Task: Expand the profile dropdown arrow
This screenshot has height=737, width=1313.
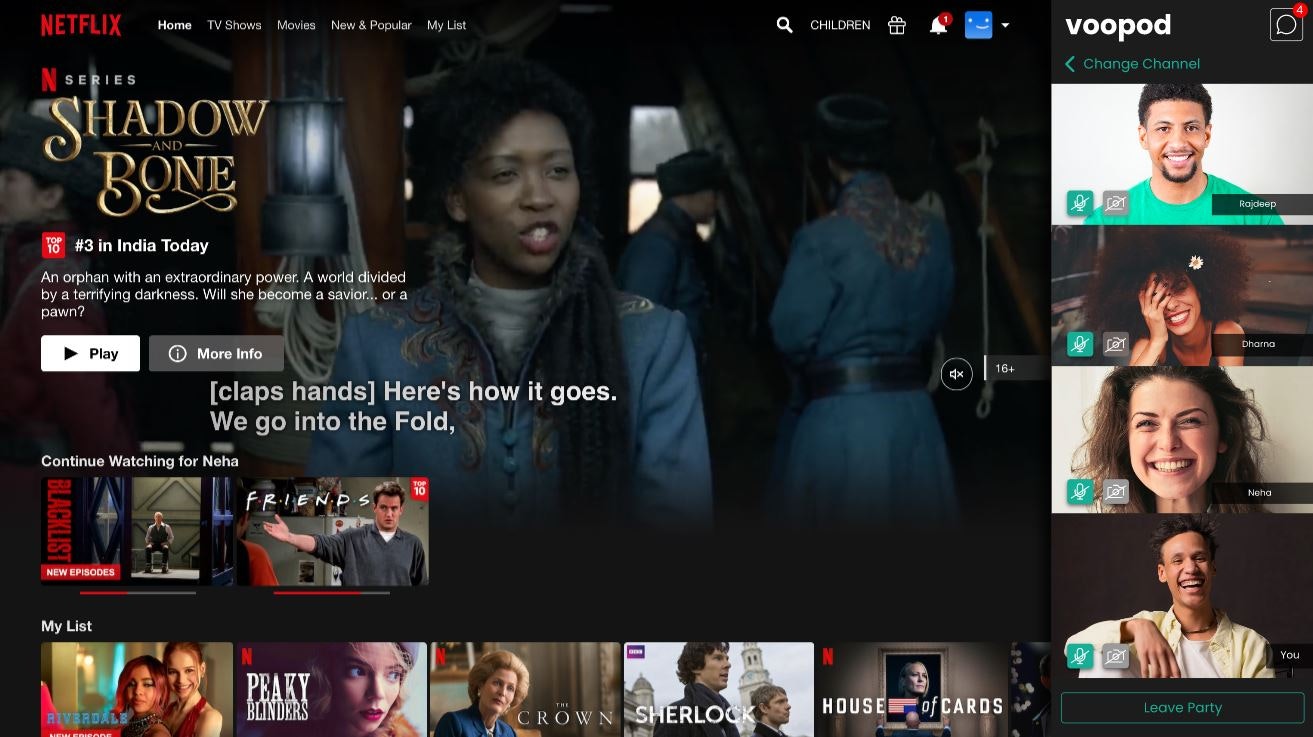Action: [1005, 25]
